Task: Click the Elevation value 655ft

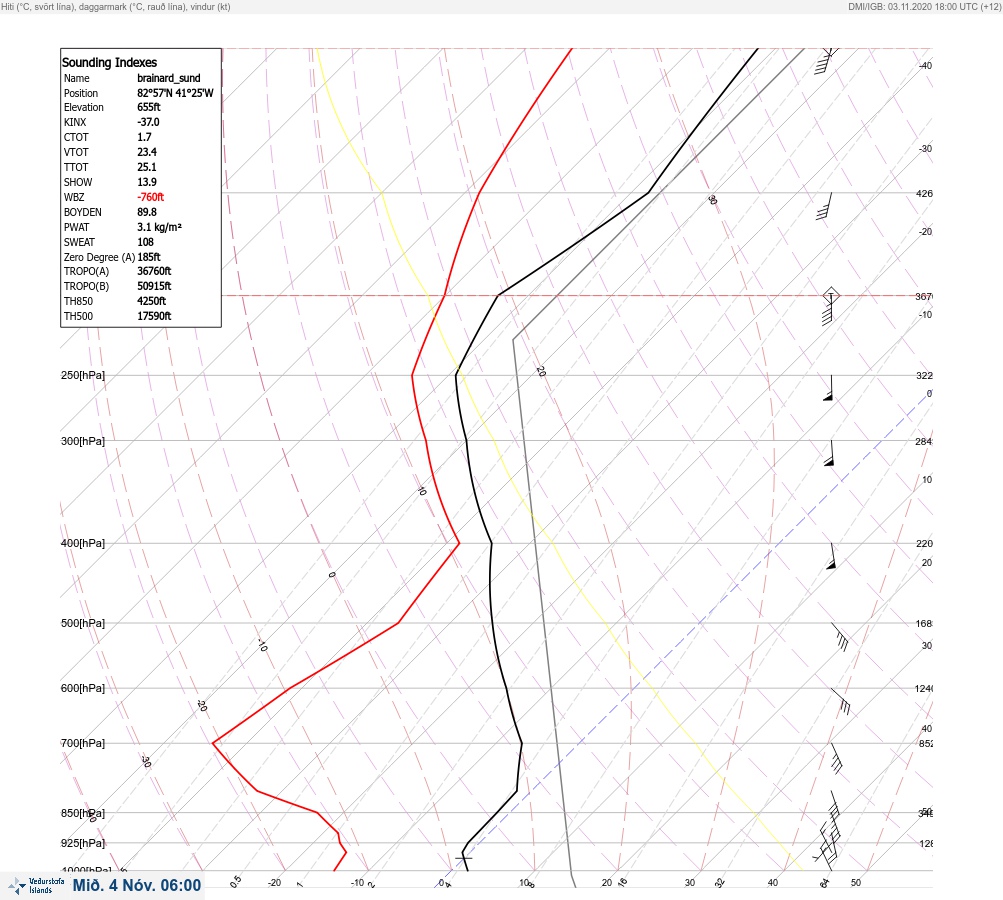Action: coord(148,107)
